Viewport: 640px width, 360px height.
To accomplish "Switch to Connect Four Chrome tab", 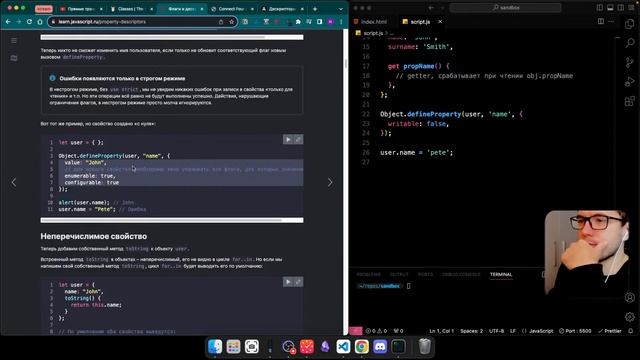I will (231, 9).
